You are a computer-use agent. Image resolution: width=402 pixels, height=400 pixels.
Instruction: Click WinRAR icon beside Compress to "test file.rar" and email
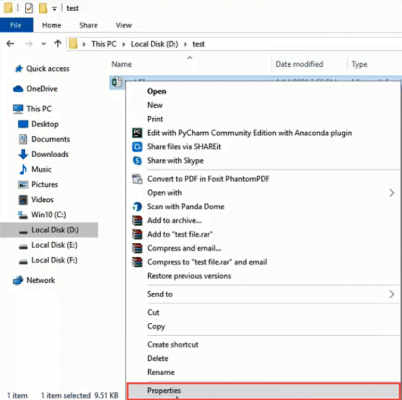click(x=137, y=262)
